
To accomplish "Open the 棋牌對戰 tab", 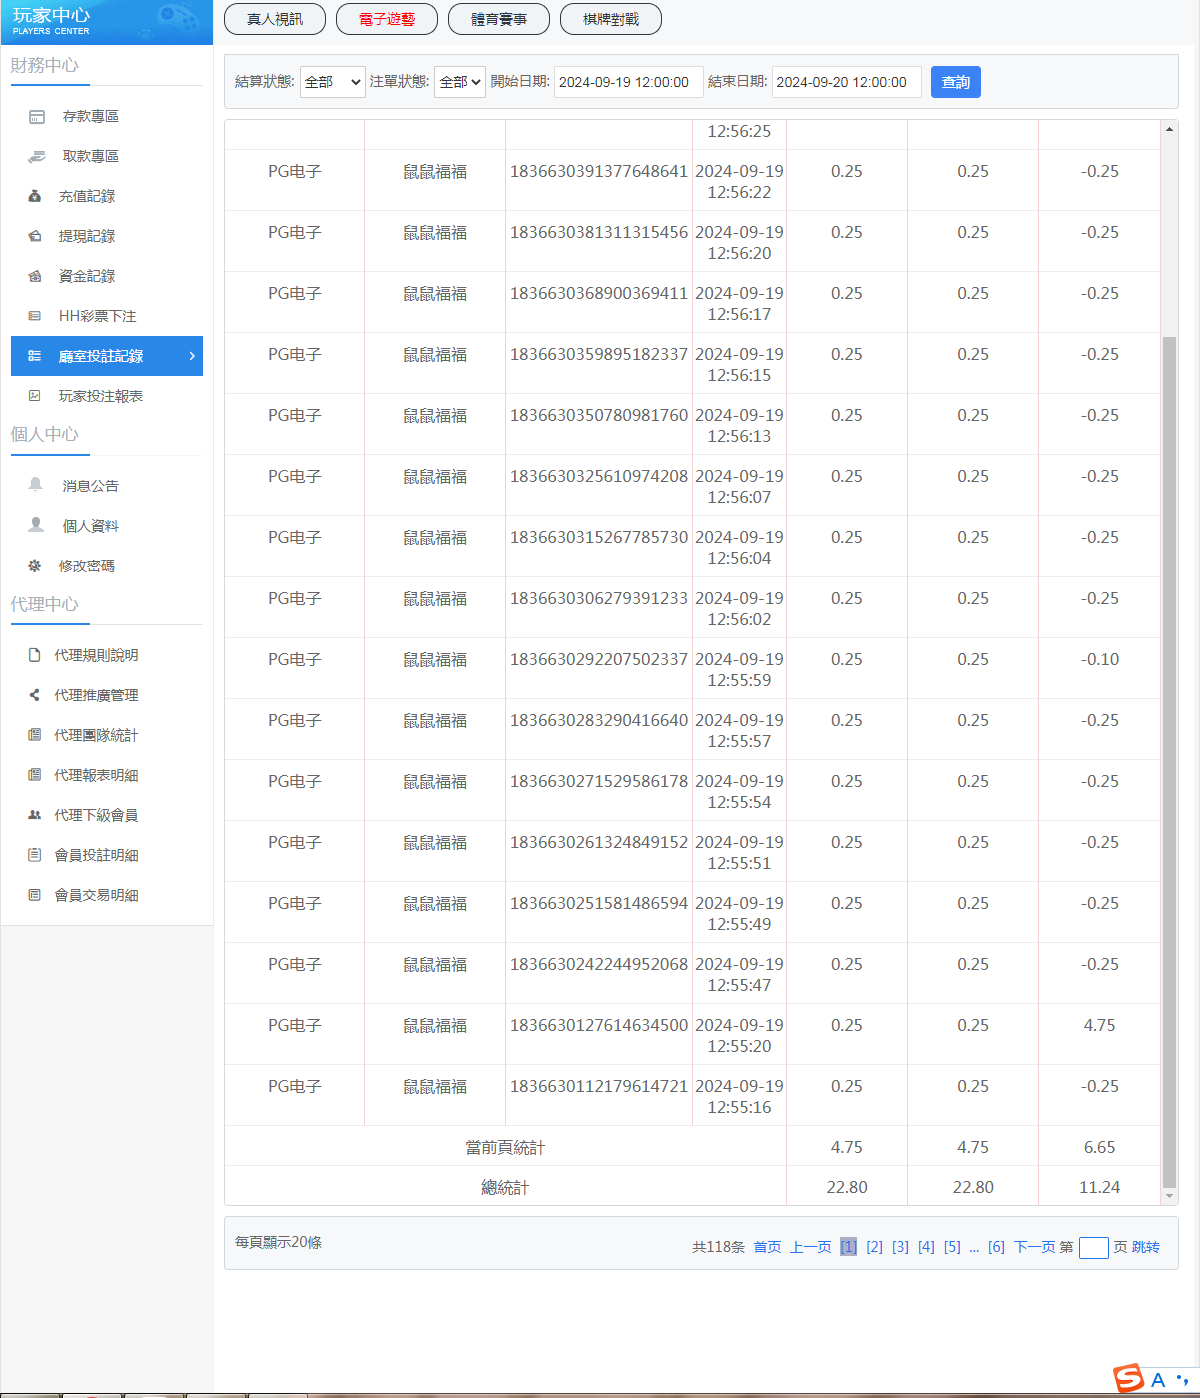I will click(611, 19).
